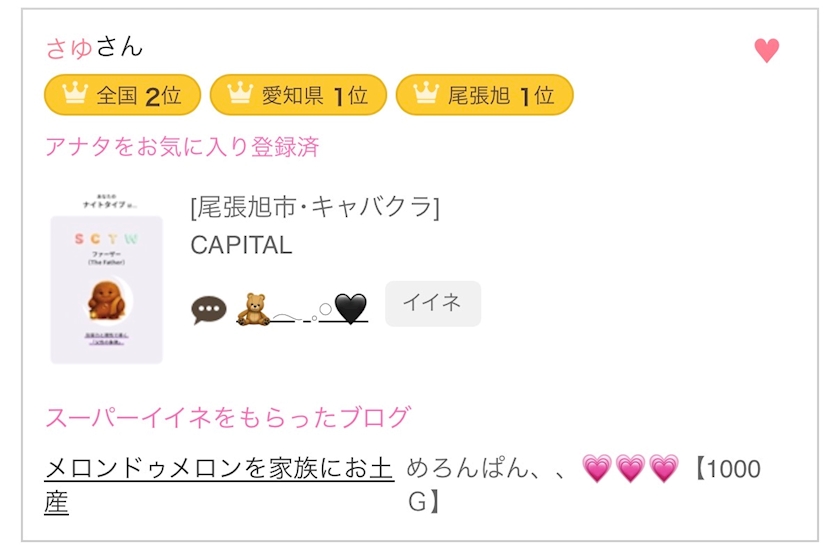Screen dimensions: 840x554
Task: Click the speech bubble comment icon
Action: pyautogui.click(x=208, y=309)
